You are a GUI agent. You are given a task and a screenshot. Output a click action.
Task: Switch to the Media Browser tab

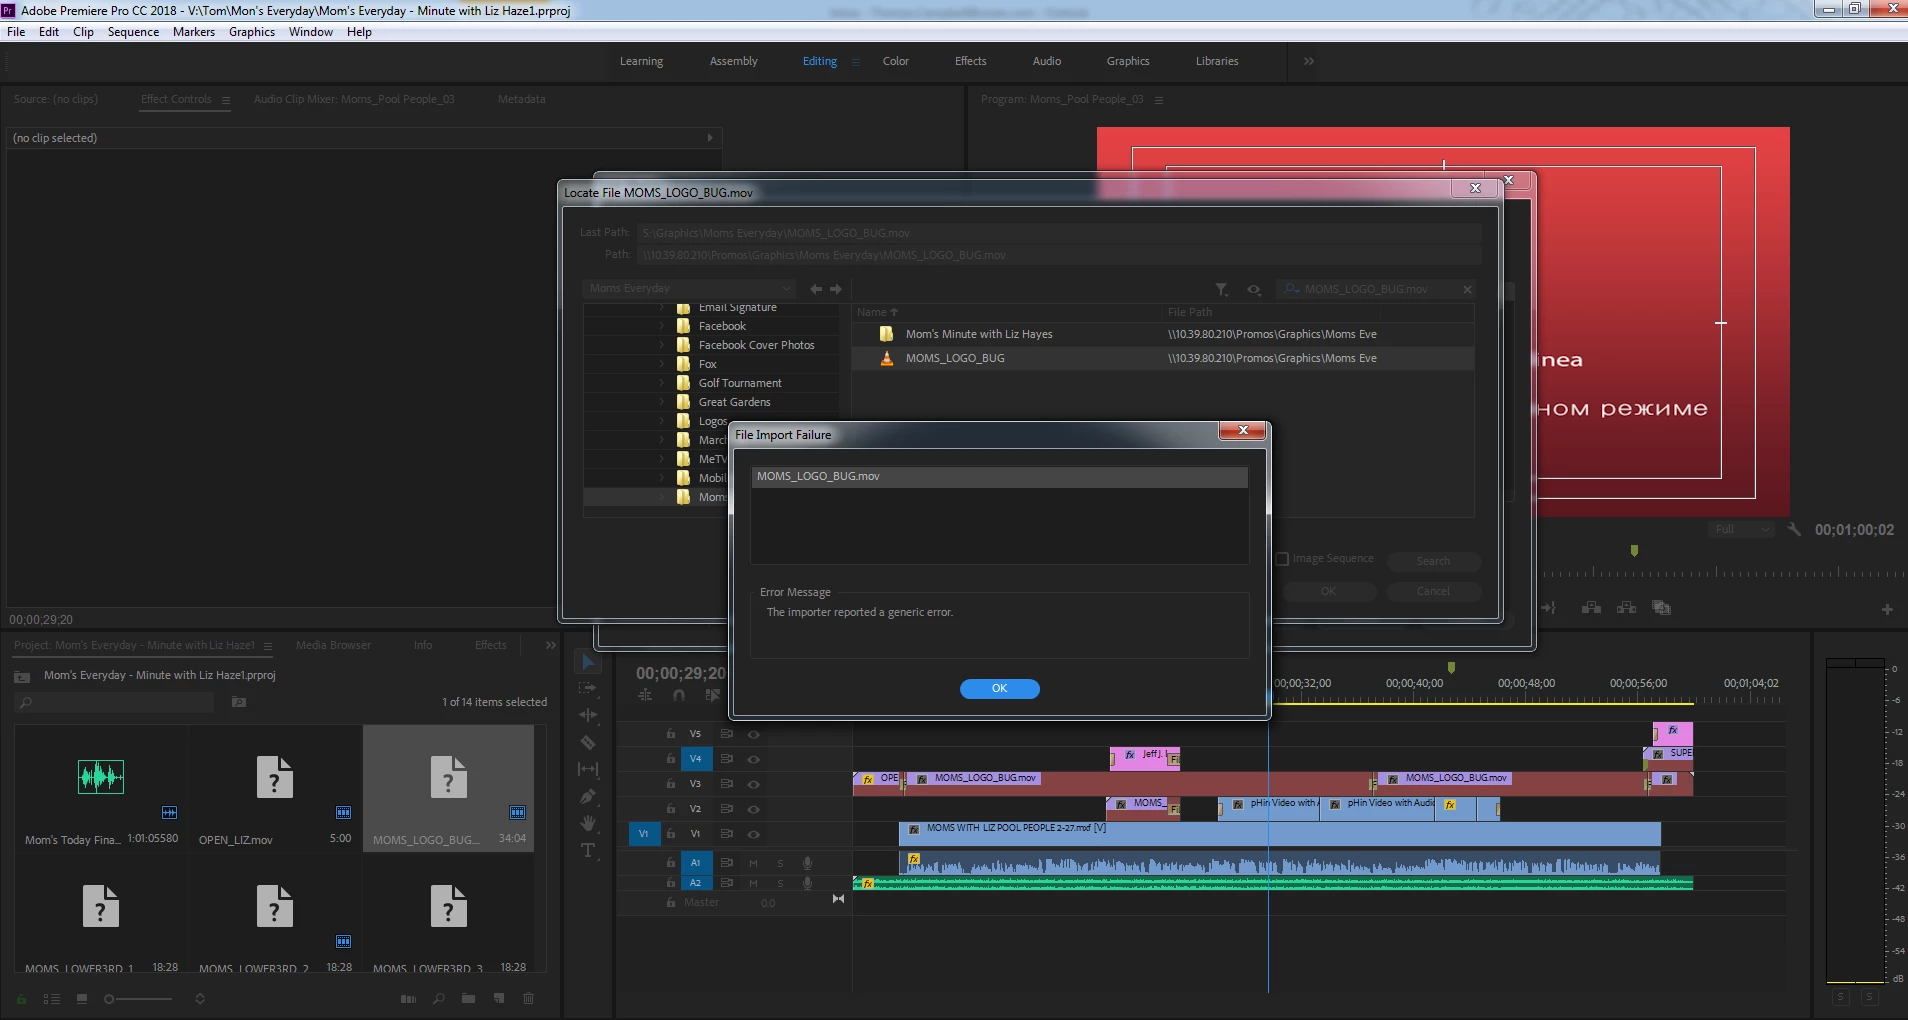[333, 645]
